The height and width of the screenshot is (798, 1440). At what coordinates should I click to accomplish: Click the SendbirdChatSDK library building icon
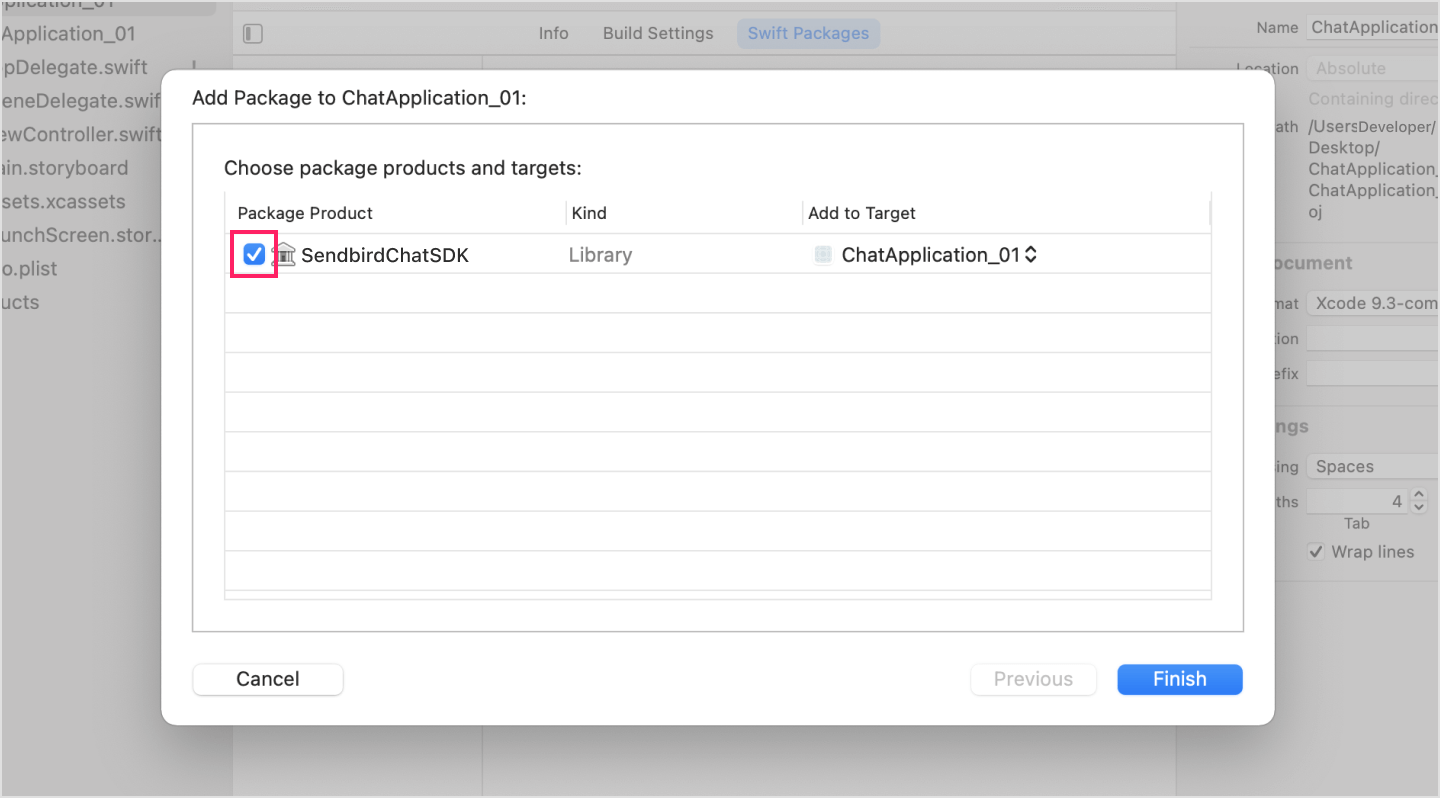pyautogui.click(x=284, y=255)
